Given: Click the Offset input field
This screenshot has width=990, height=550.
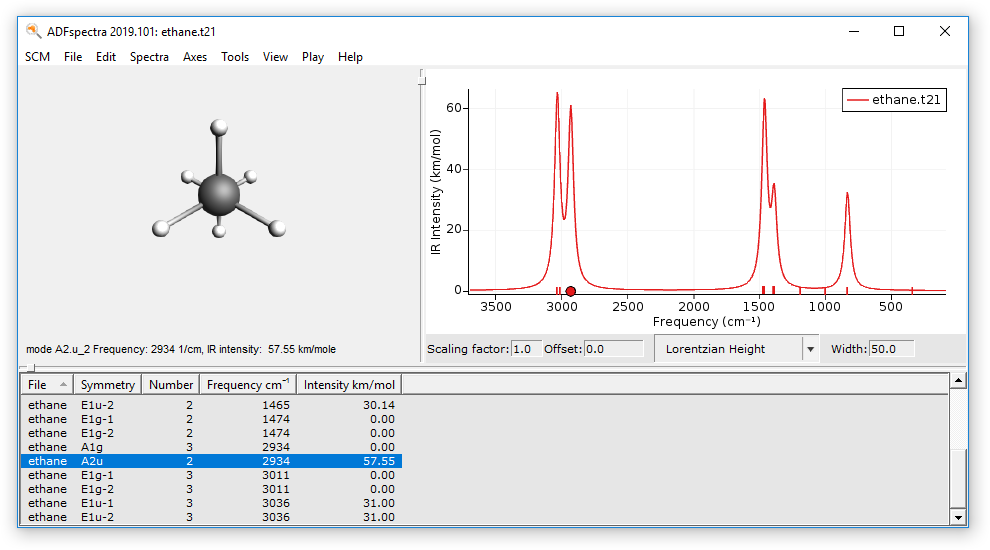Looking at the screenshot, I should pyautogui.click(x=613, y=349).
